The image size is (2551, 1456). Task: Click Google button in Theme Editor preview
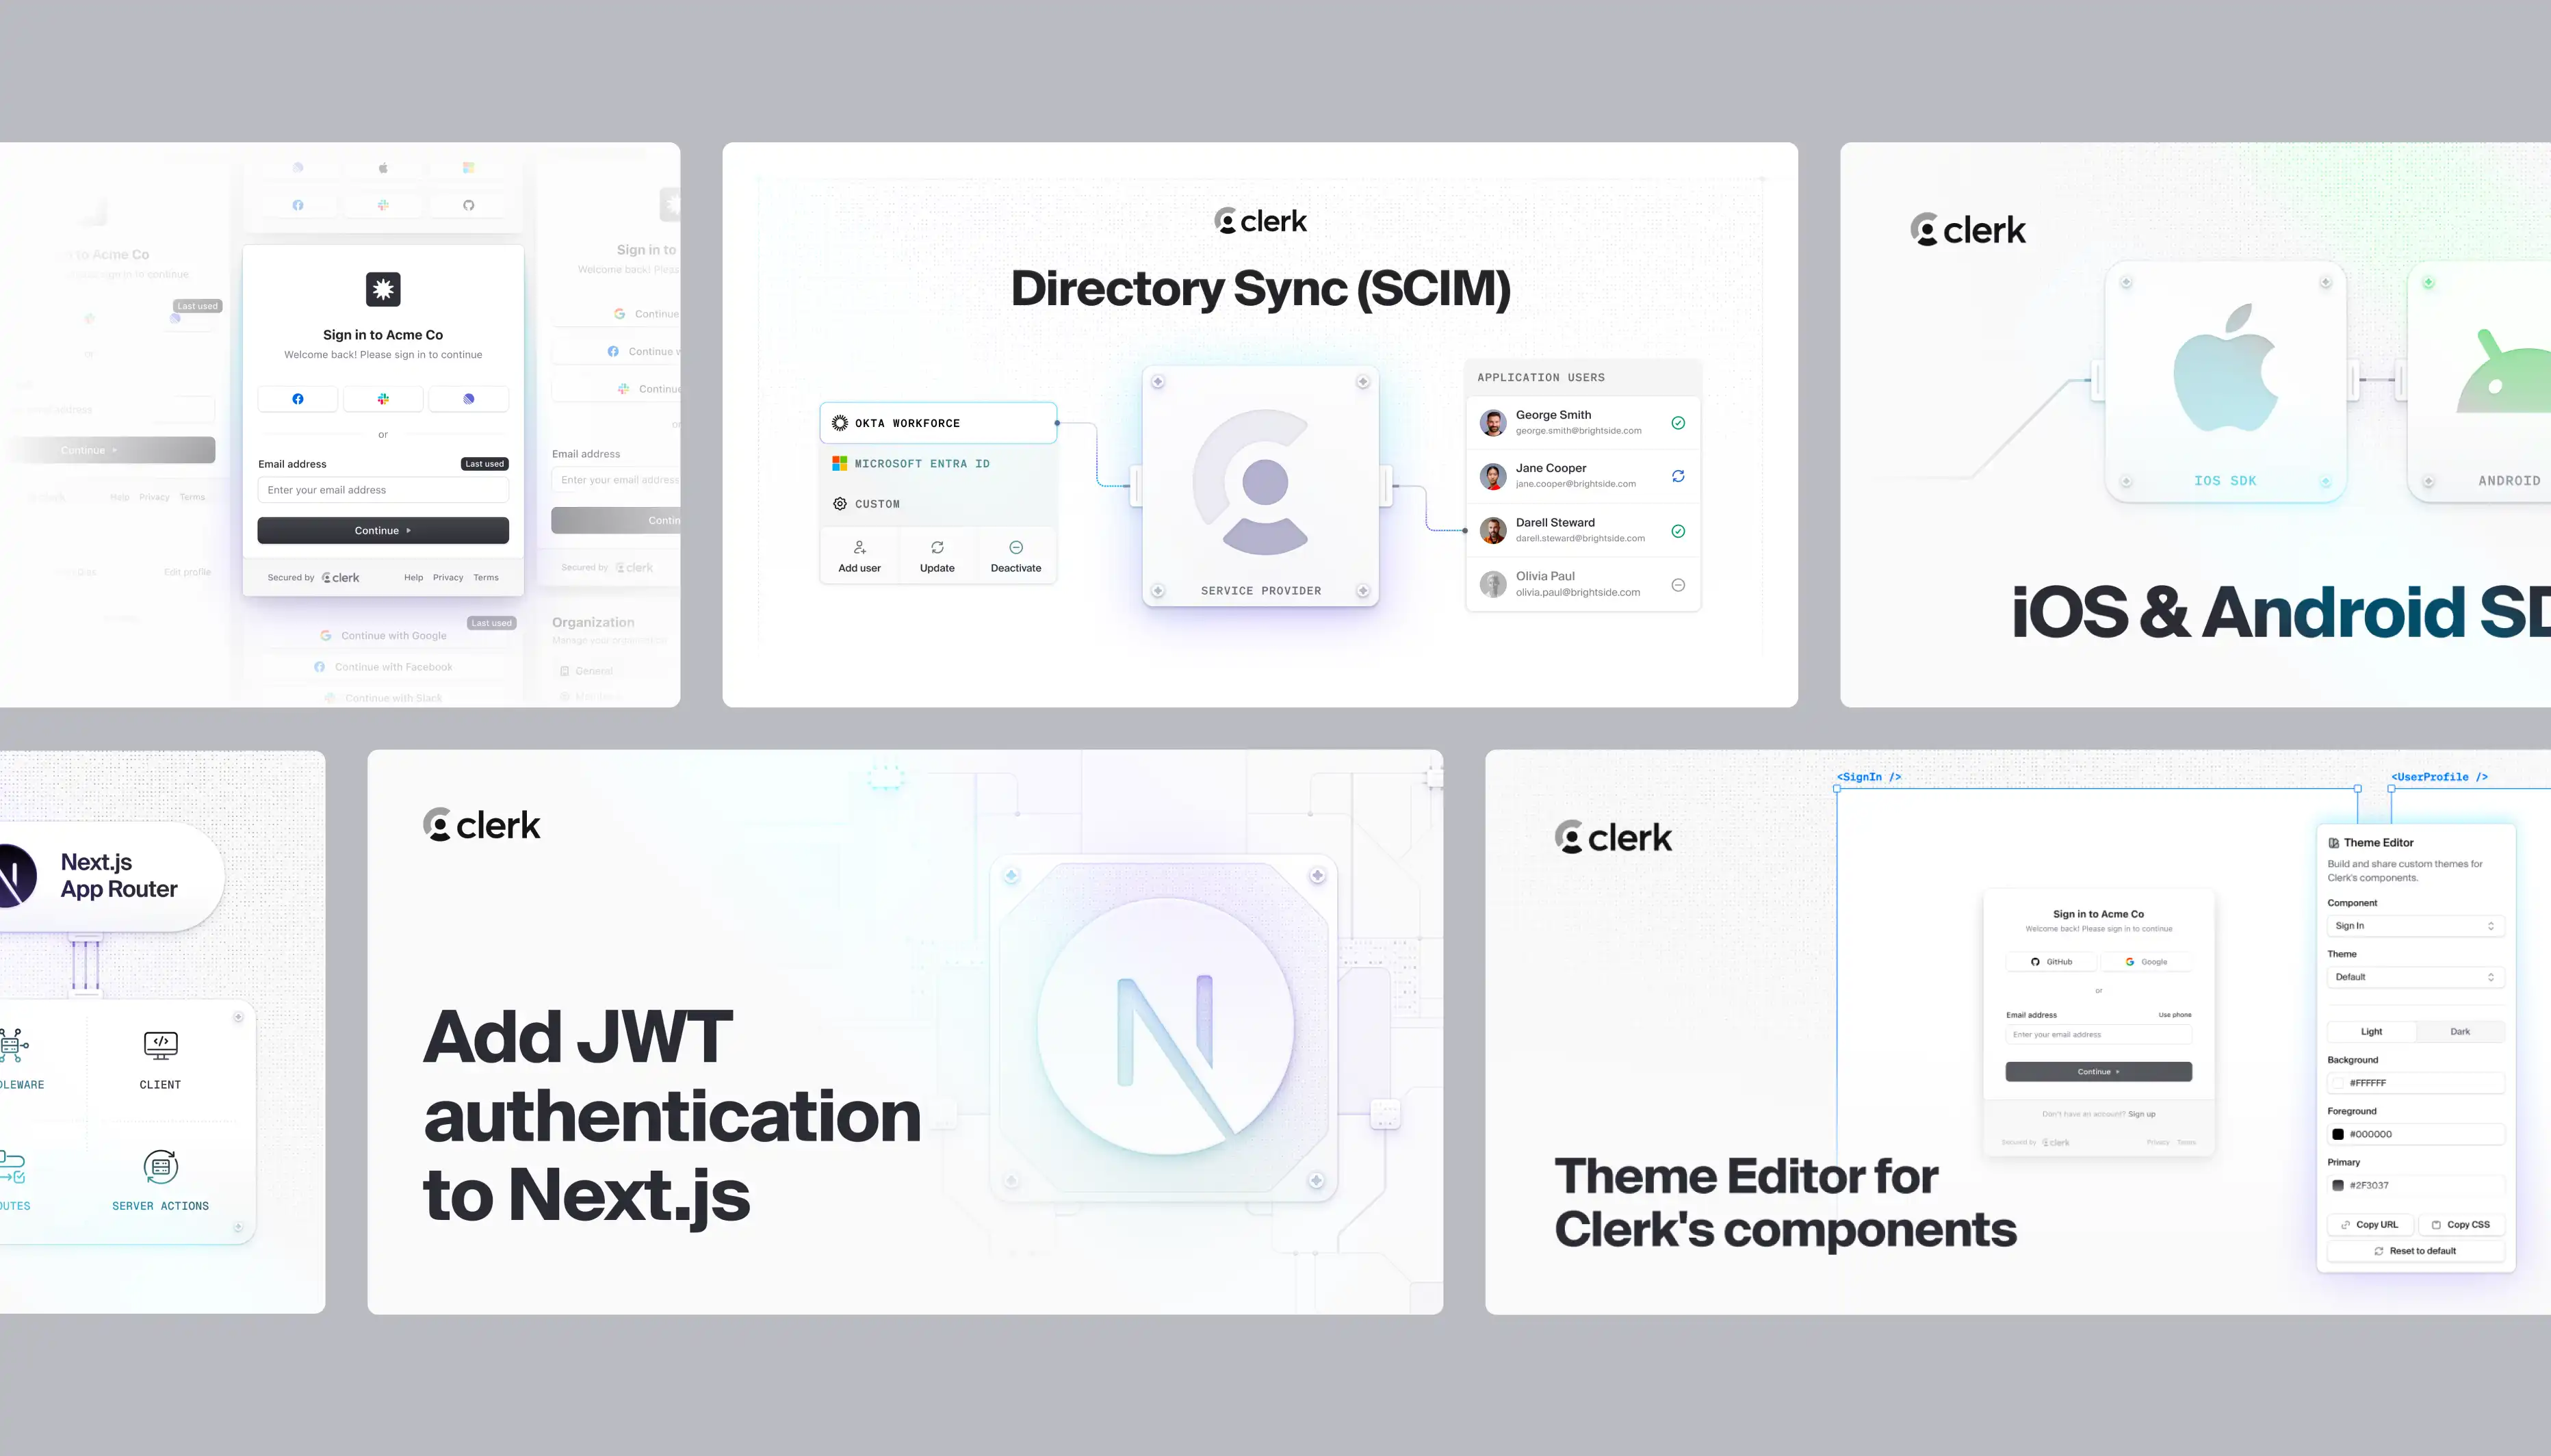[2146, 962]
